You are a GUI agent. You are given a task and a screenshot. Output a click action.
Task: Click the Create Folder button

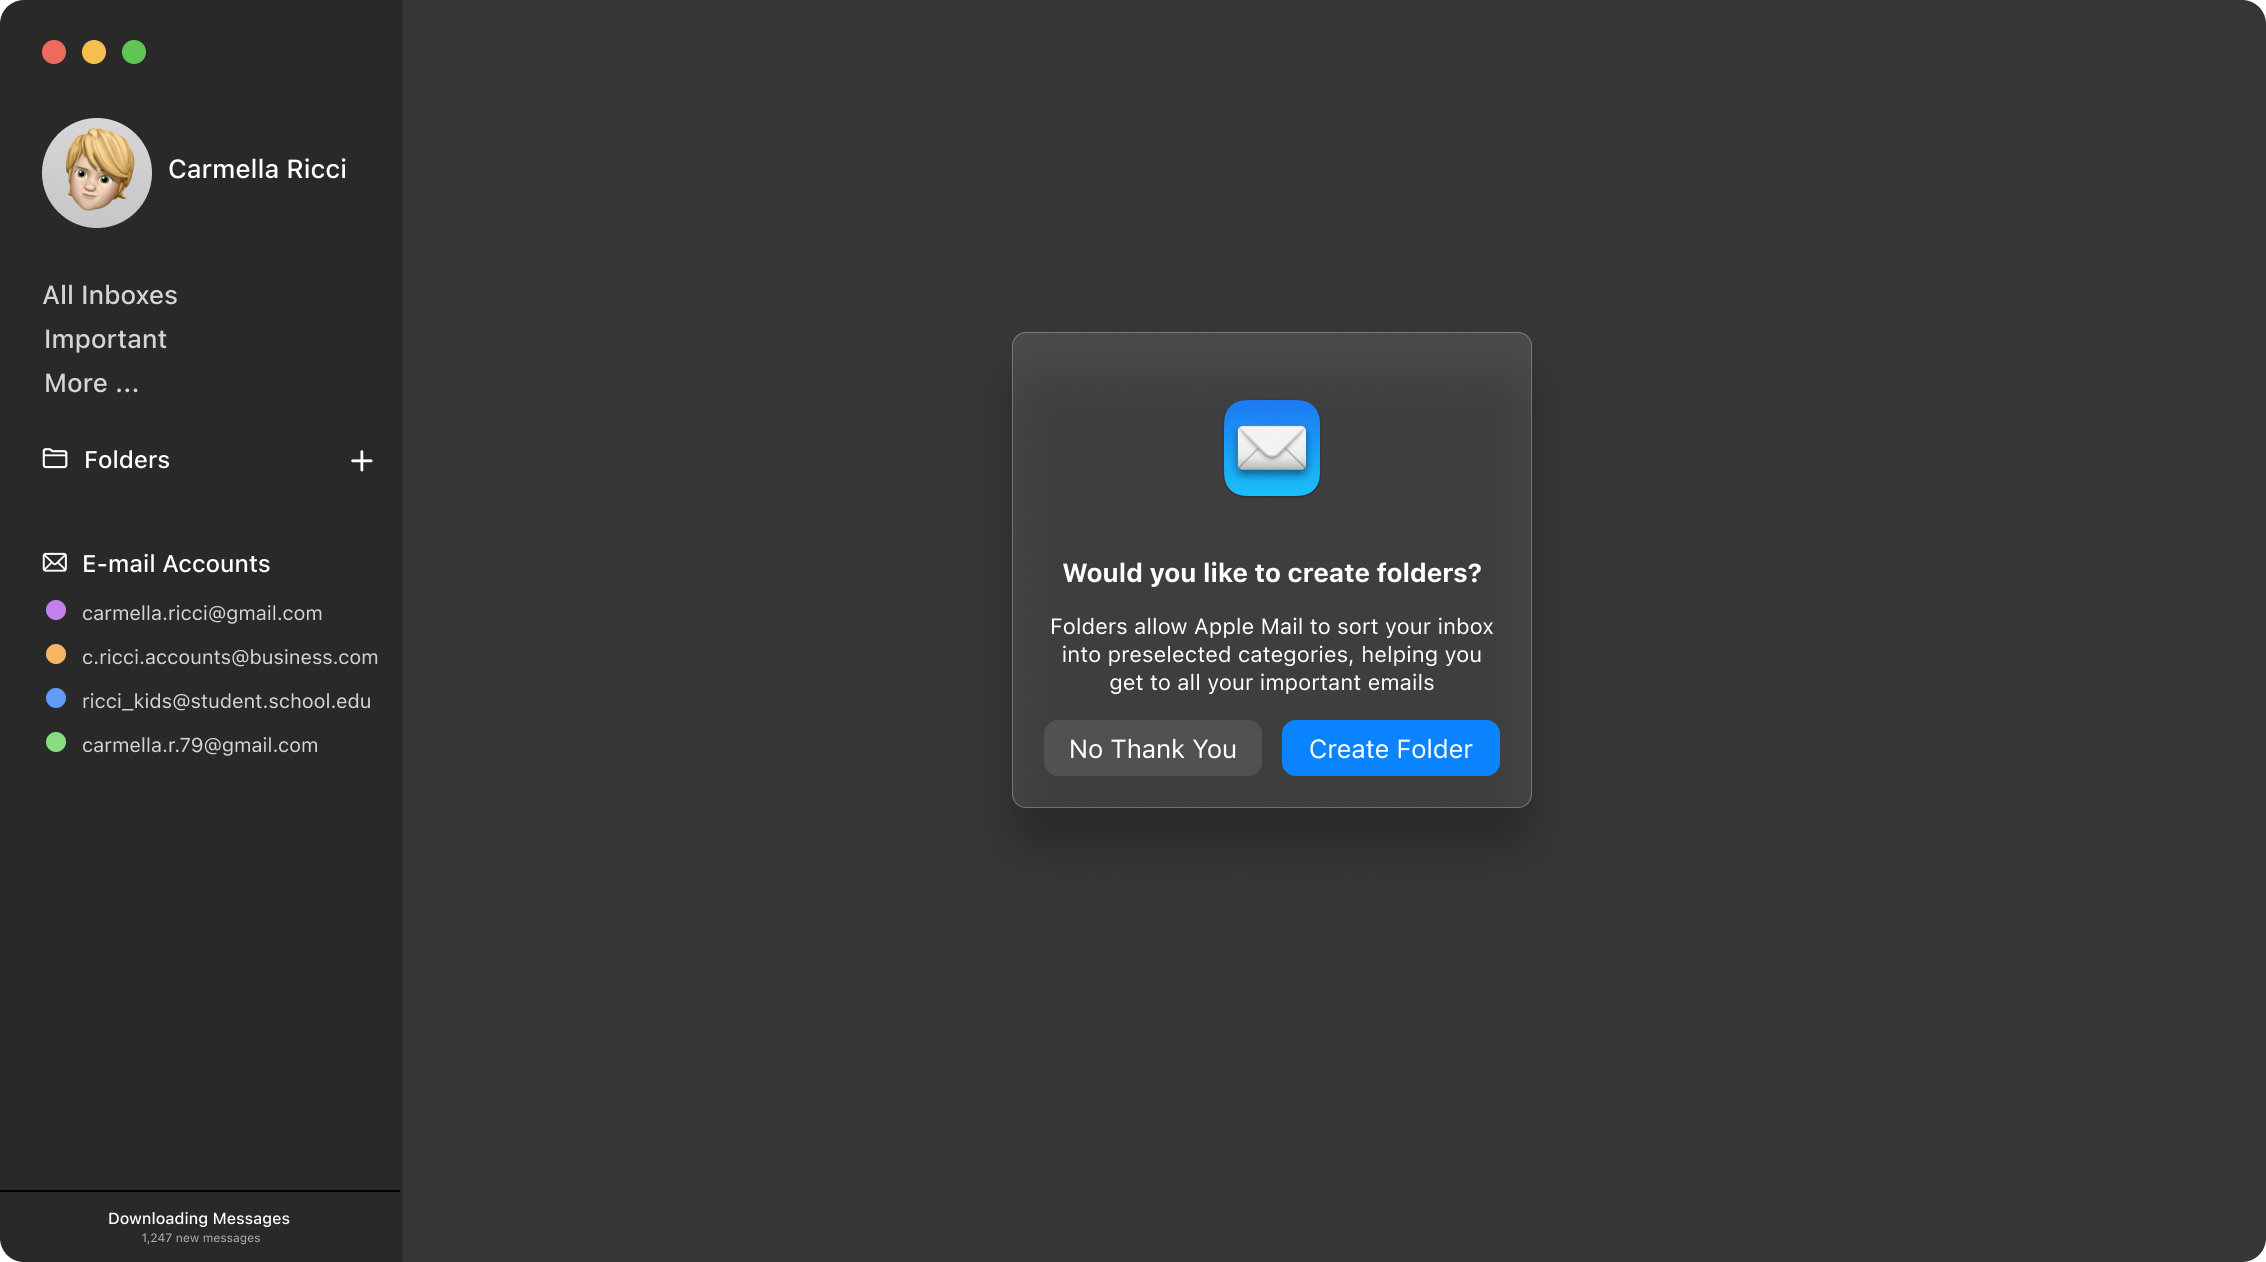(1390, 748)
